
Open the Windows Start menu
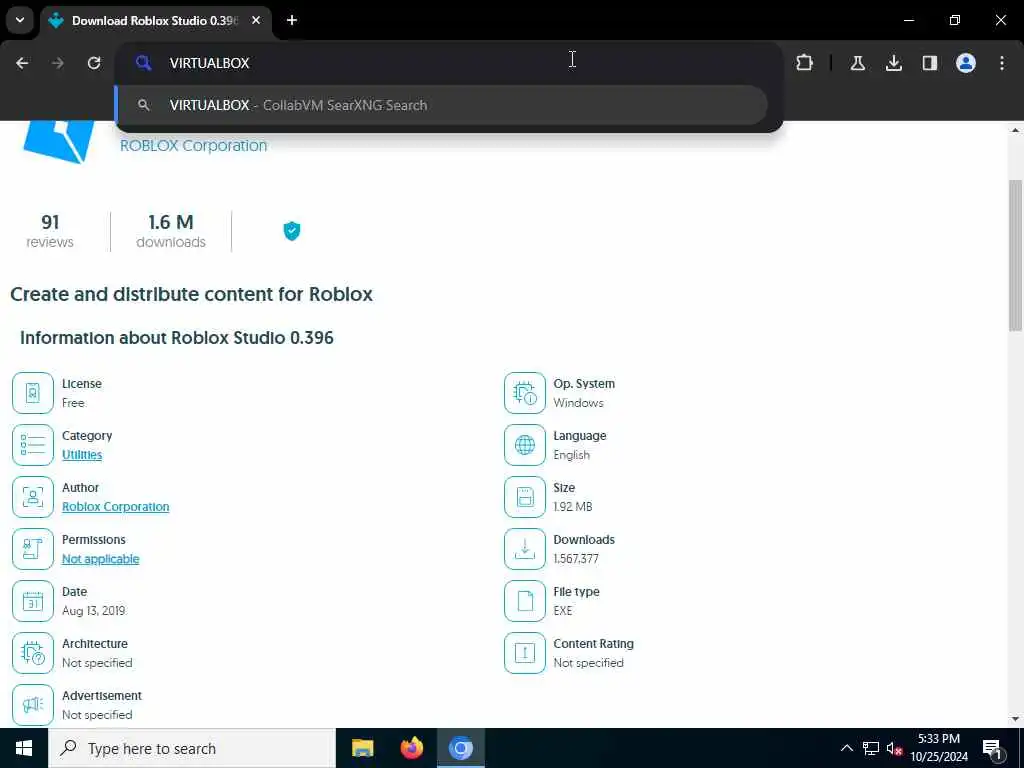click(x=24, y=748)
